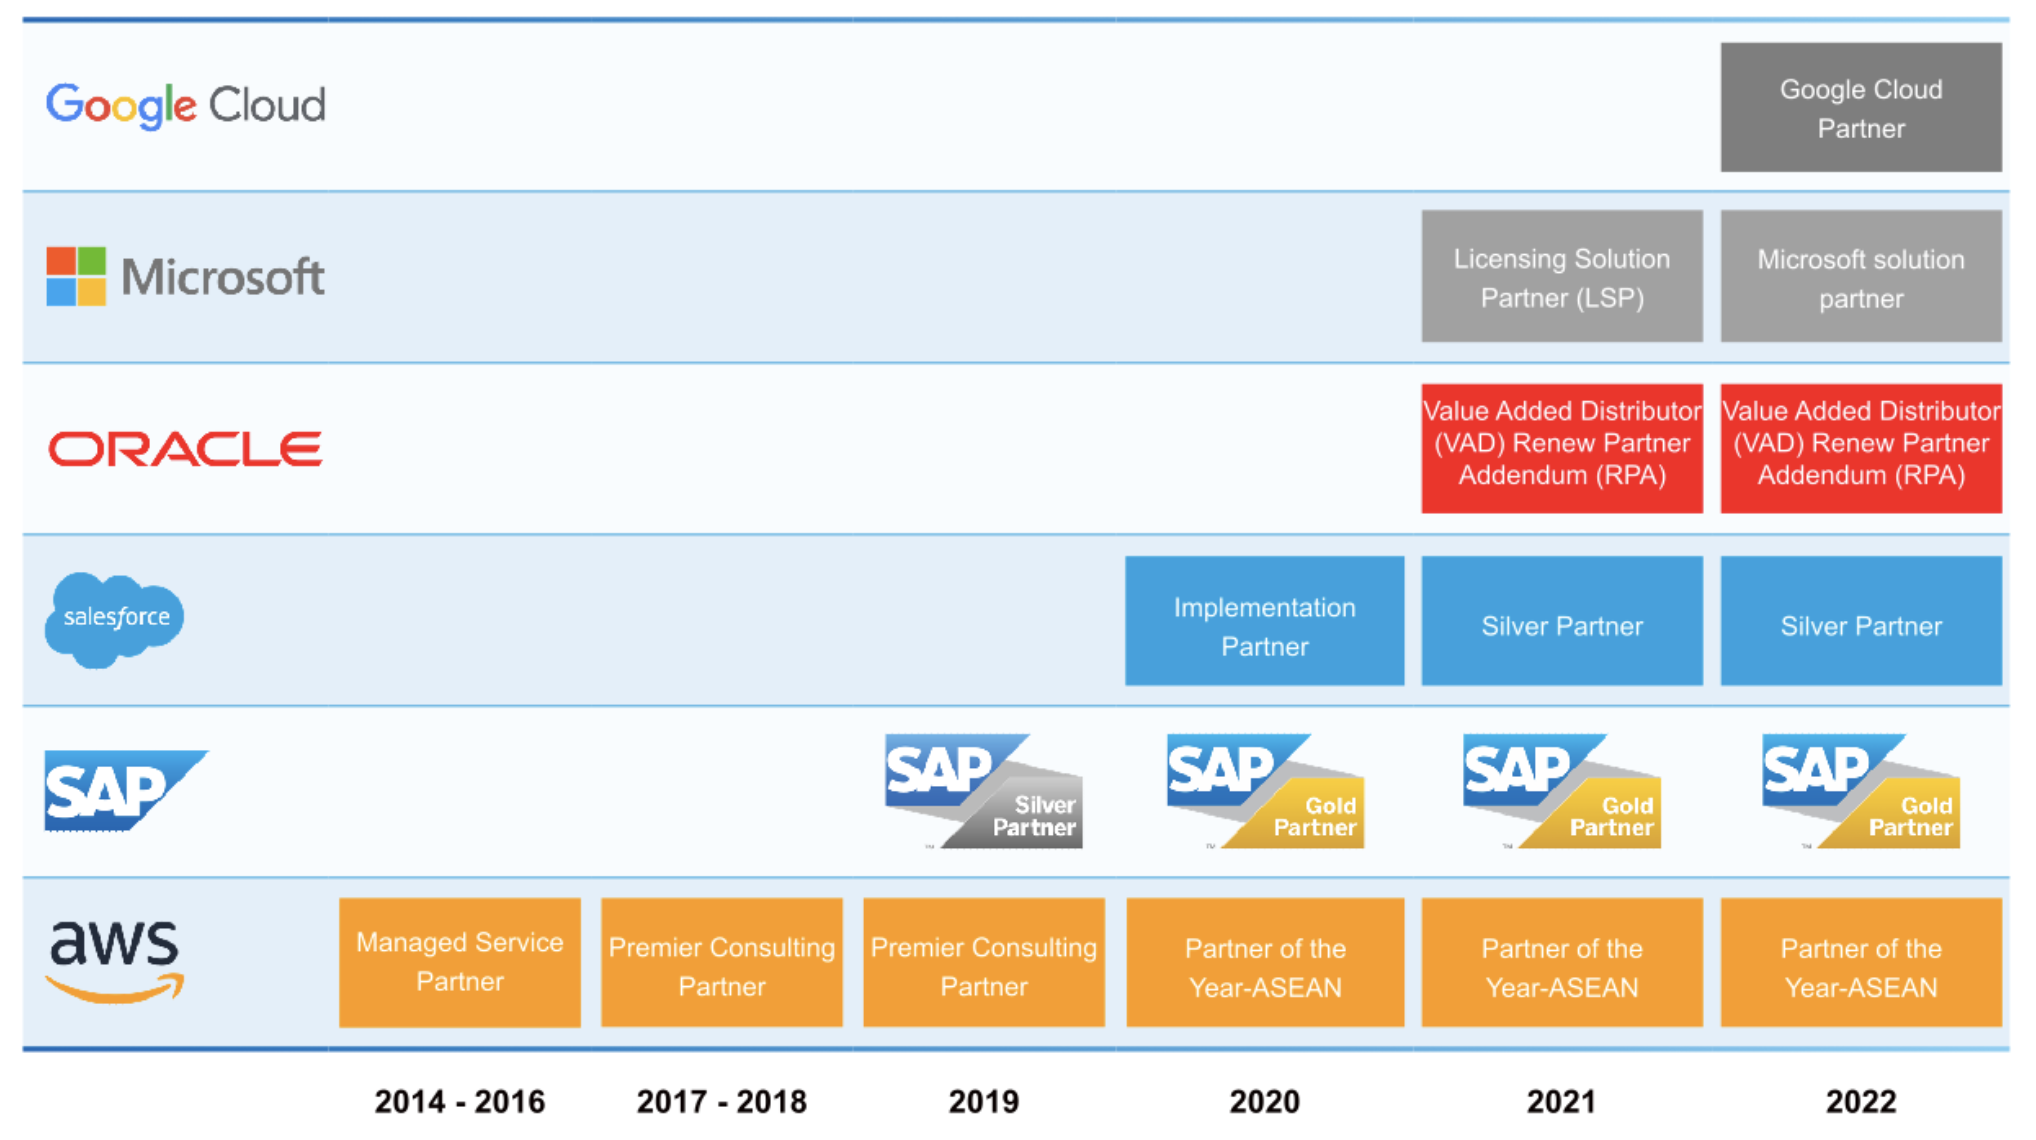Open the Google Cloud Partner card
The height and width of the screenshot is (1140, 2036).
1860,108
